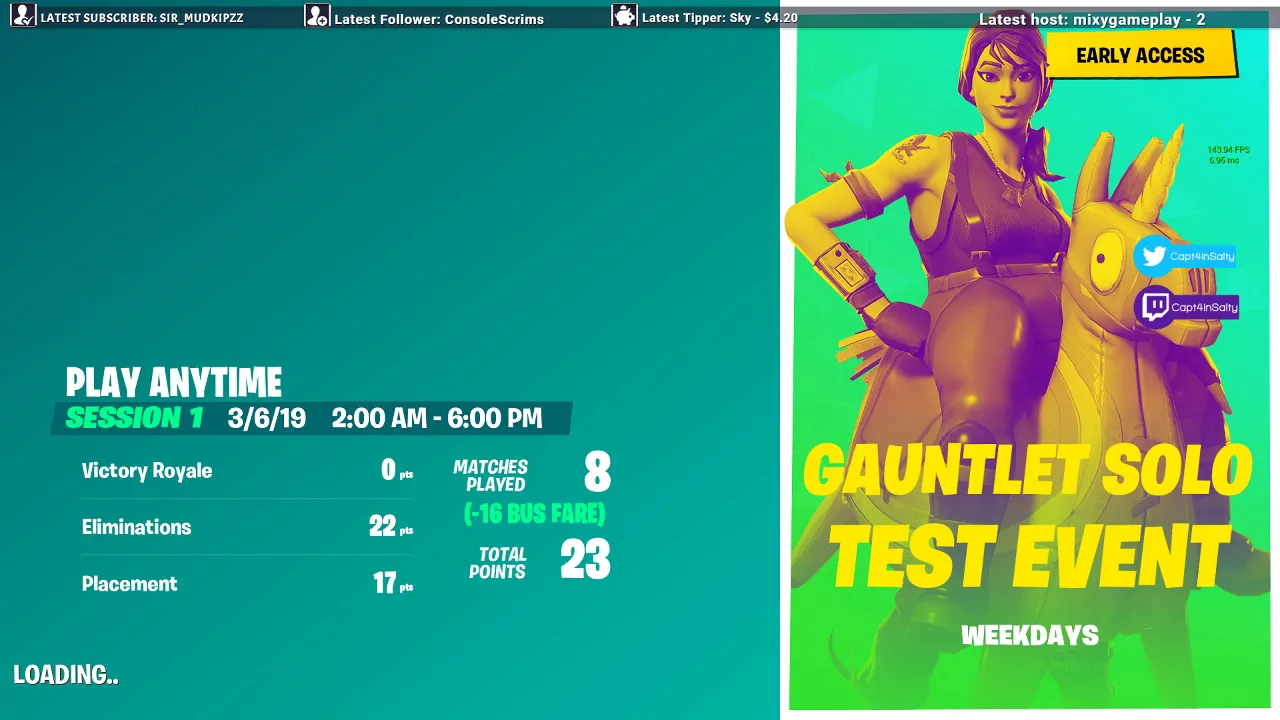Click the 3/6/19 session date

267,418
